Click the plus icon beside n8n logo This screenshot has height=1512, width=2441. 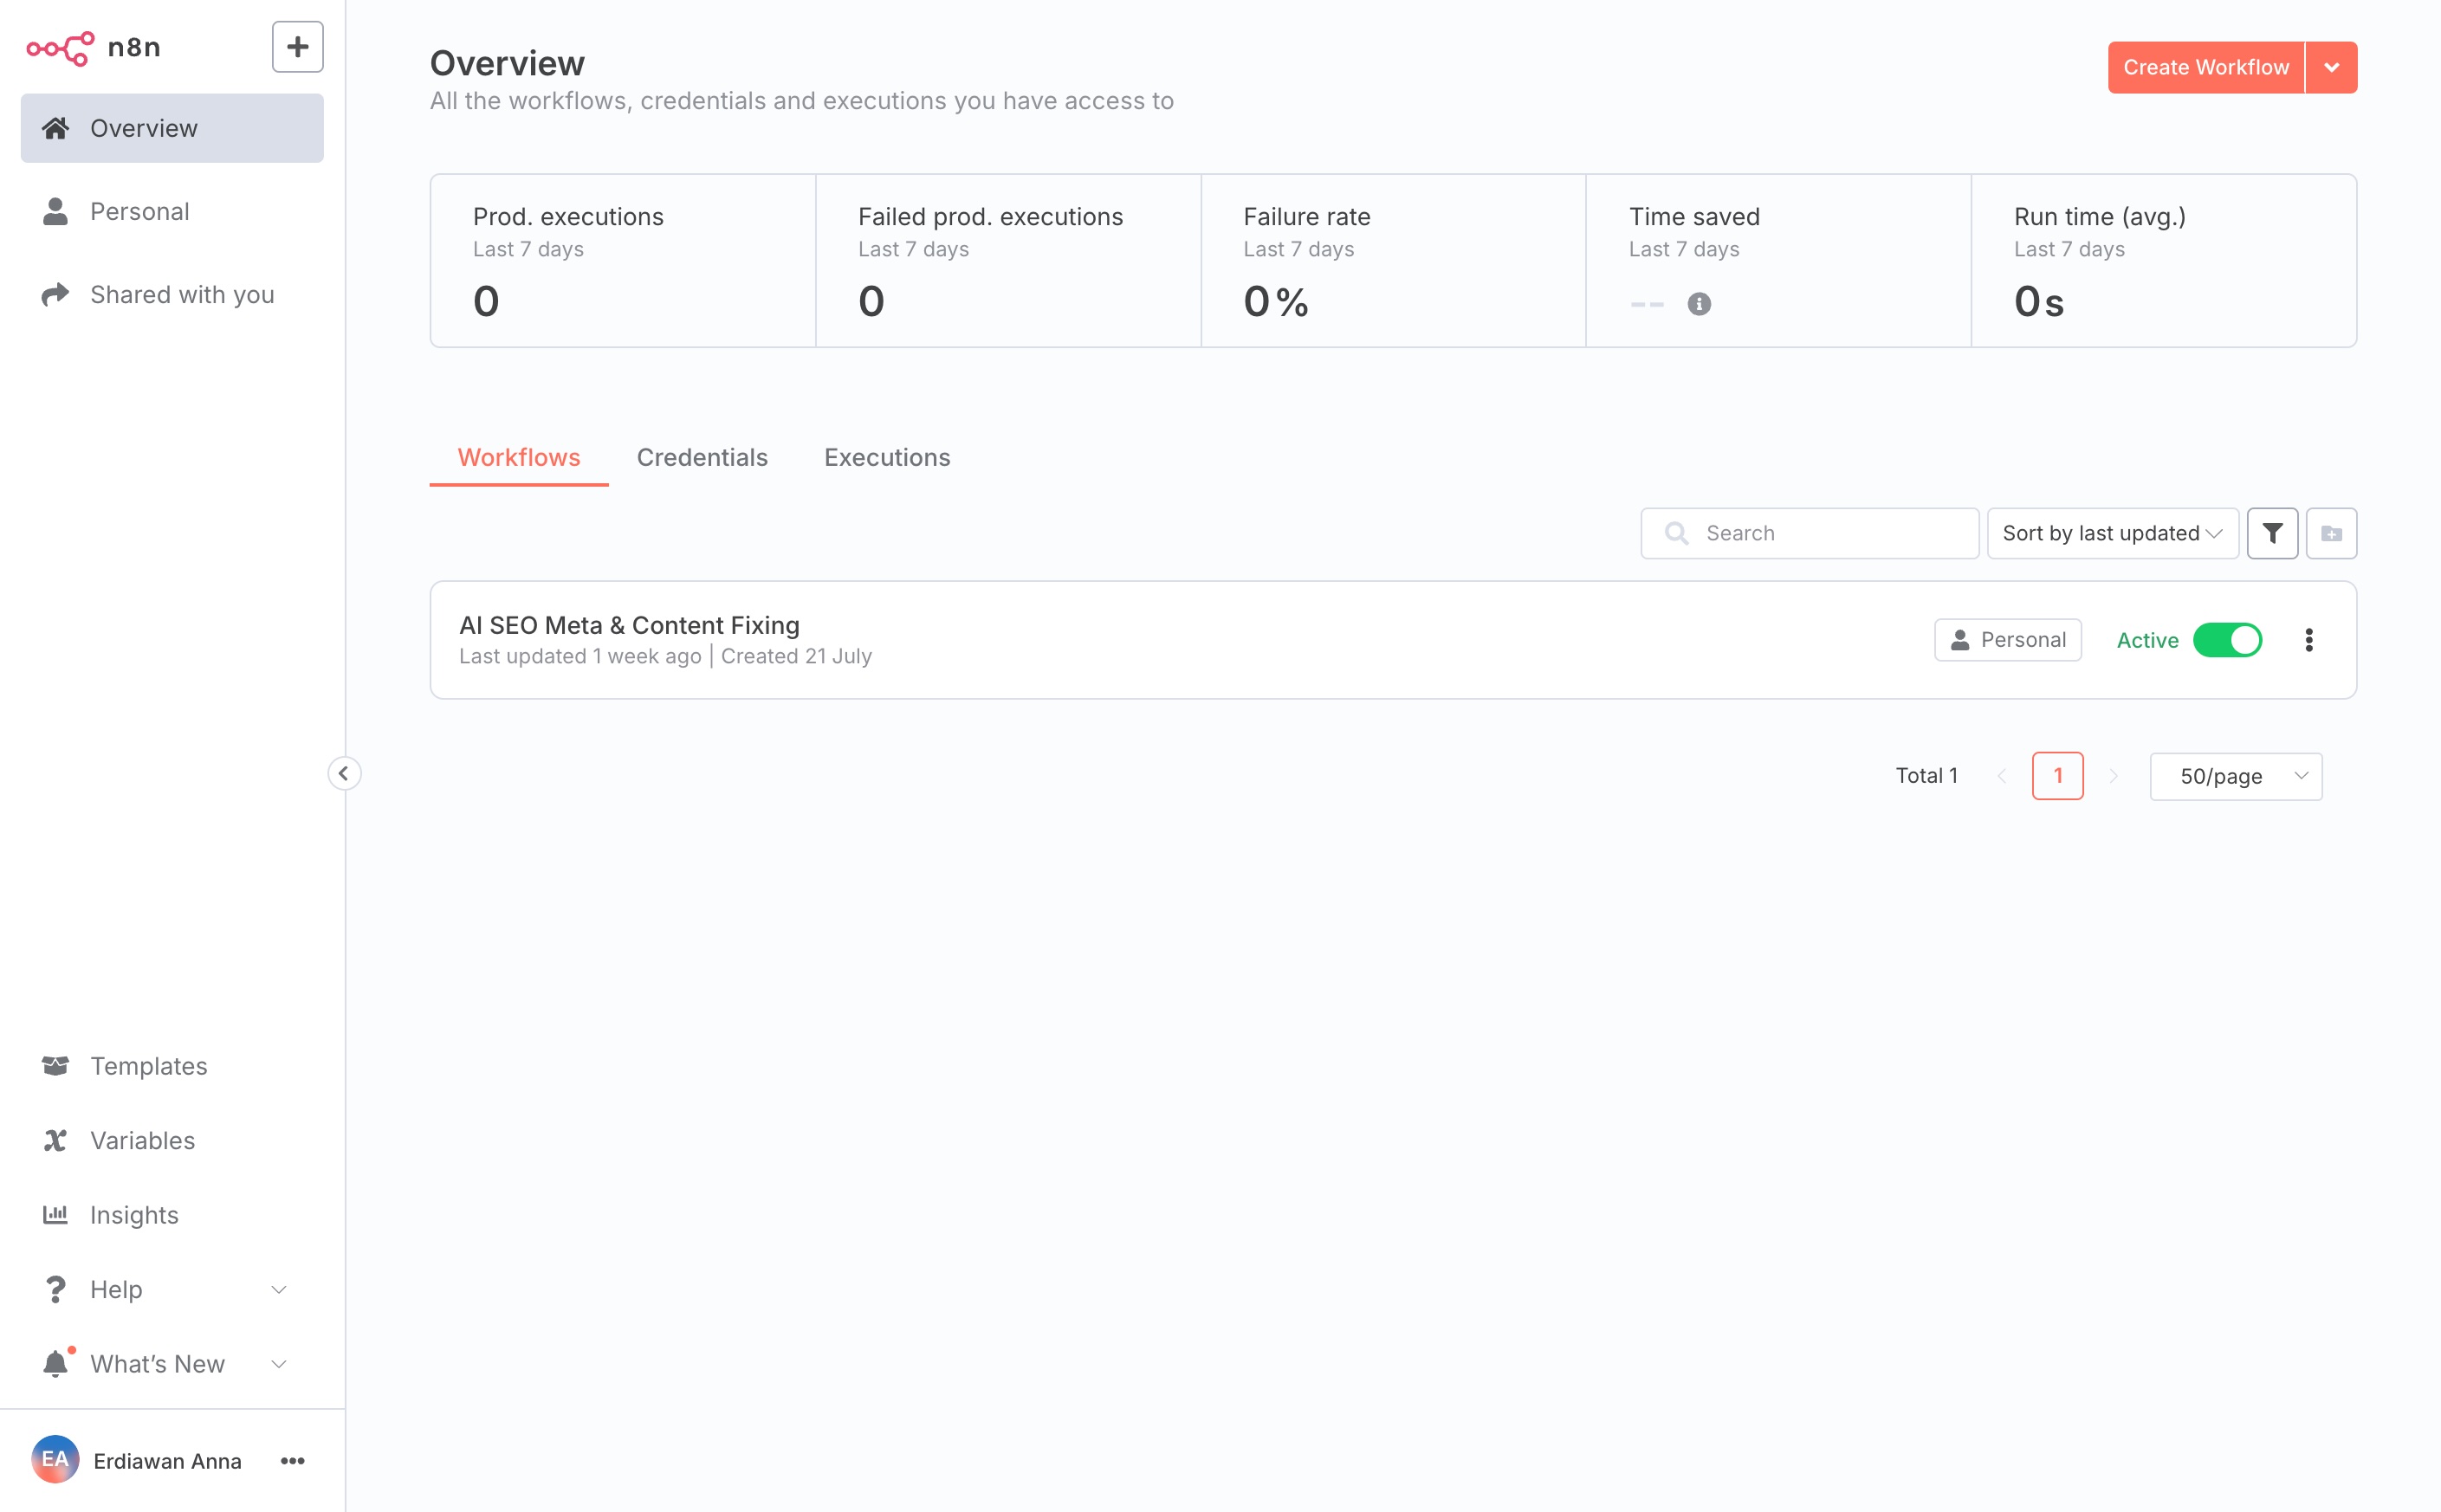(x=297, y=47)
